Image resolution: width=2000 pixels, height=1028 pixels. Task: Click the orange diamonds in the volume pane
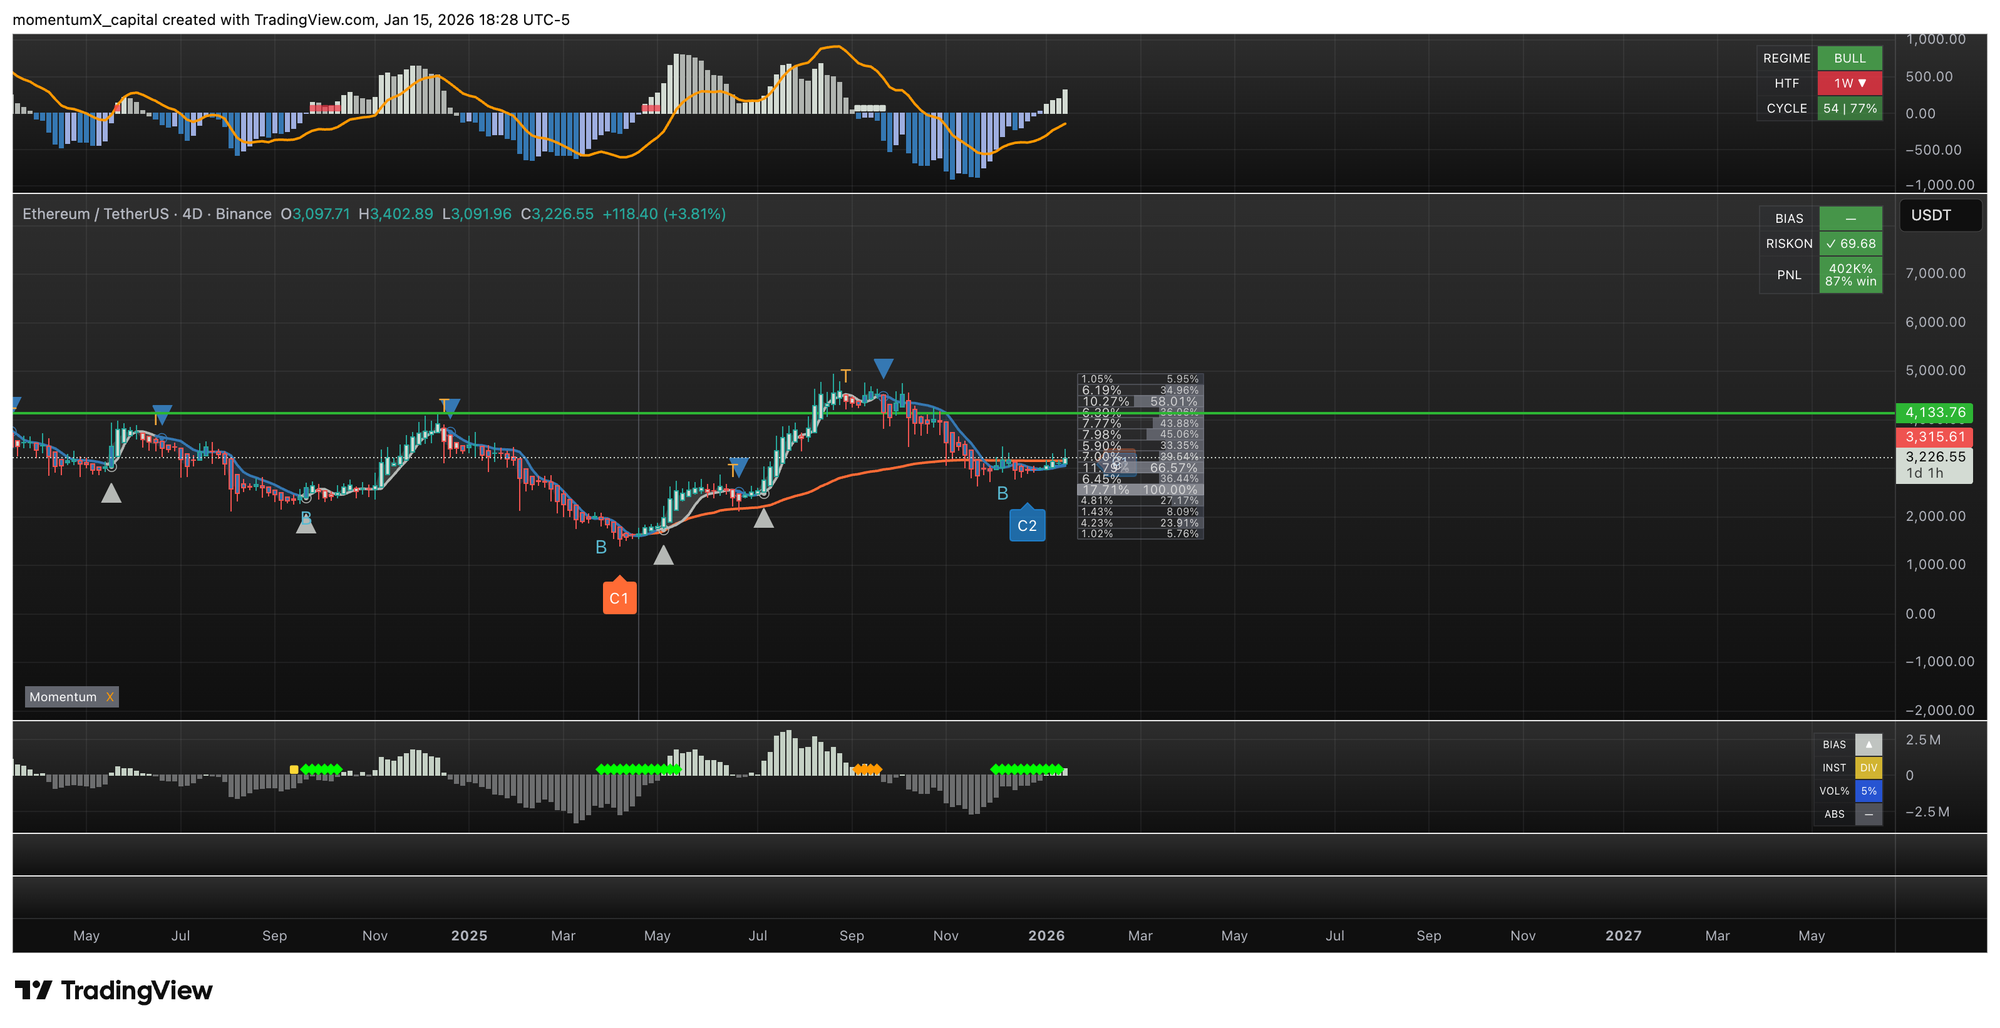pos(867,769)
